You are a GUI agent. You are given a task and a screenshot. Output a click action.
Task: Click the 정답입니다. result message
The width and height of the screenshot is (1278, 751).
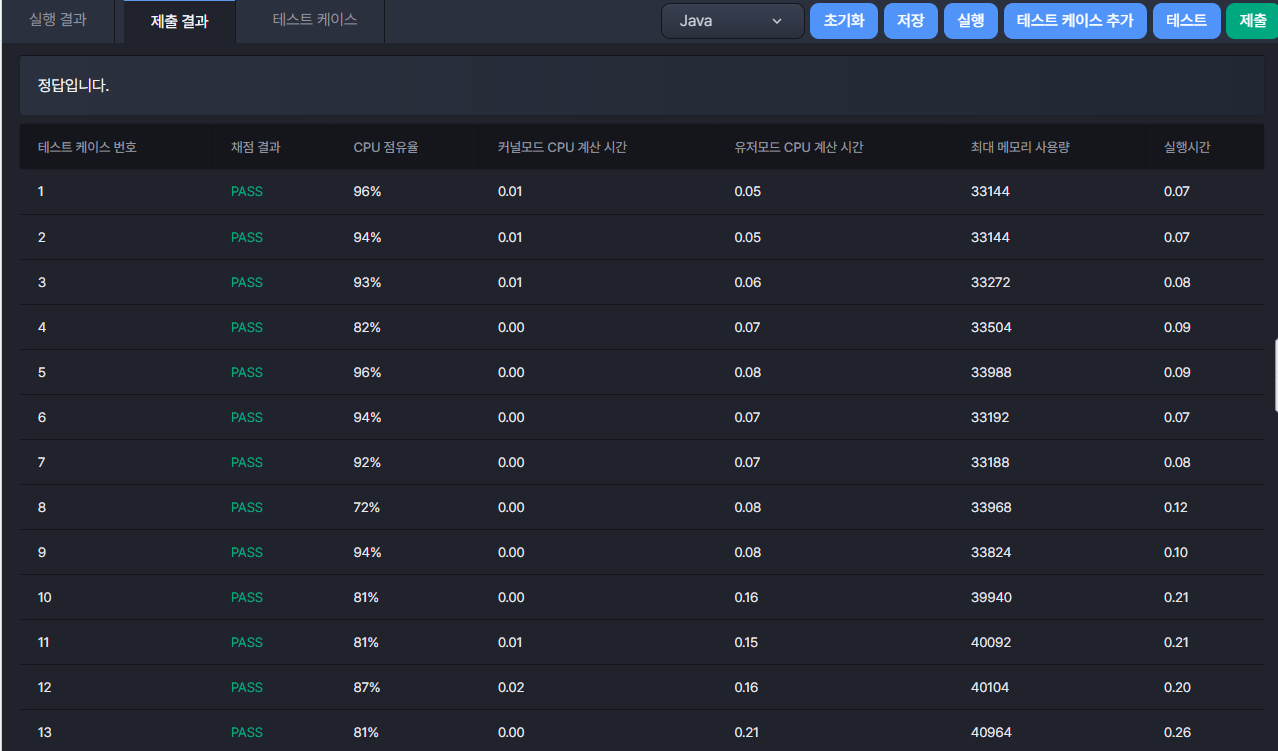73,86
